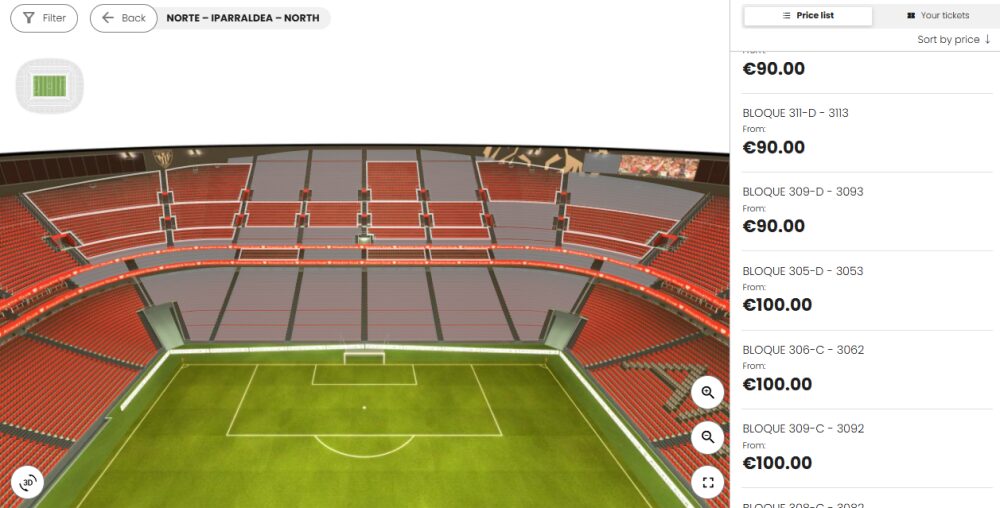
Task: Click the funnel icon in Filter
Action: tap(29, 18)
